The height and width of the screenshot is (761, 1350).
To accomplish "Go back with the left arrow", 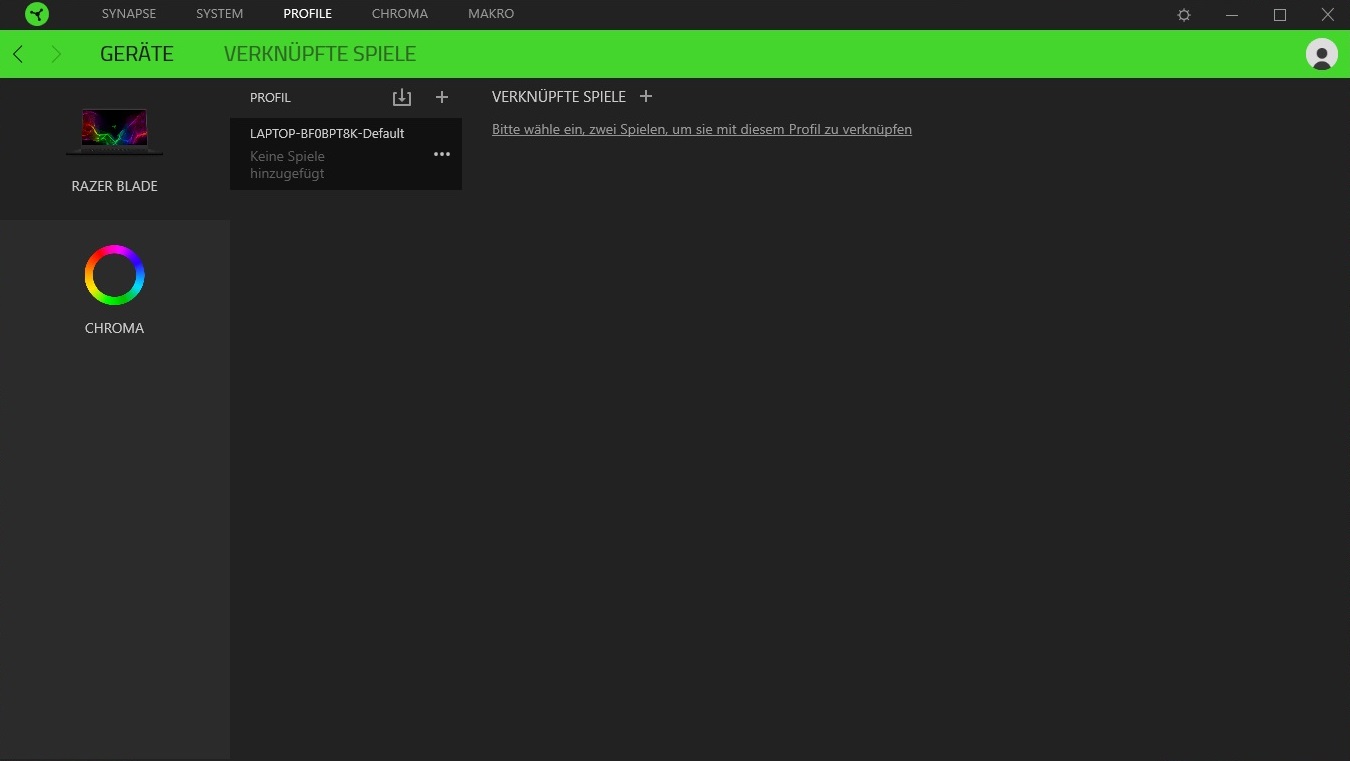I will (x=18, y=54).
